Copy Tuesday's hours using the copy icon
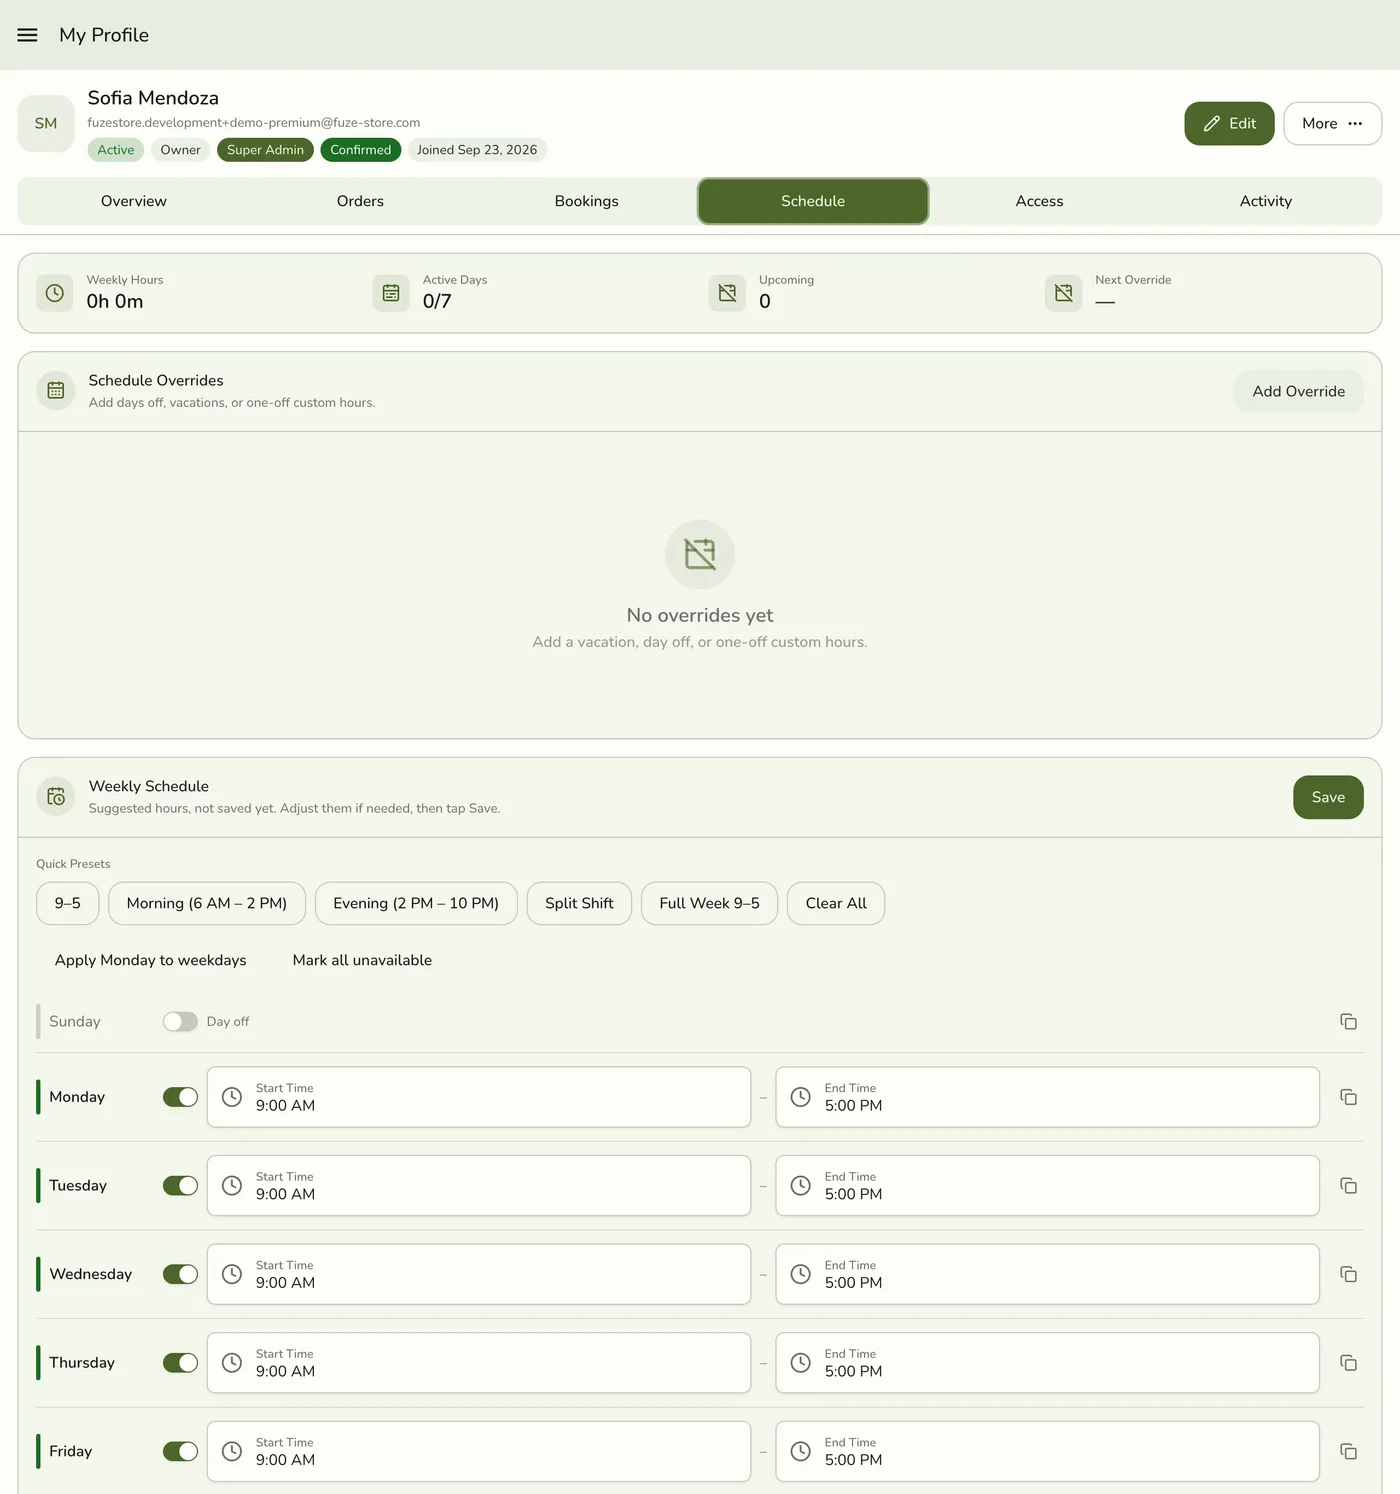 (1348, 1185)
